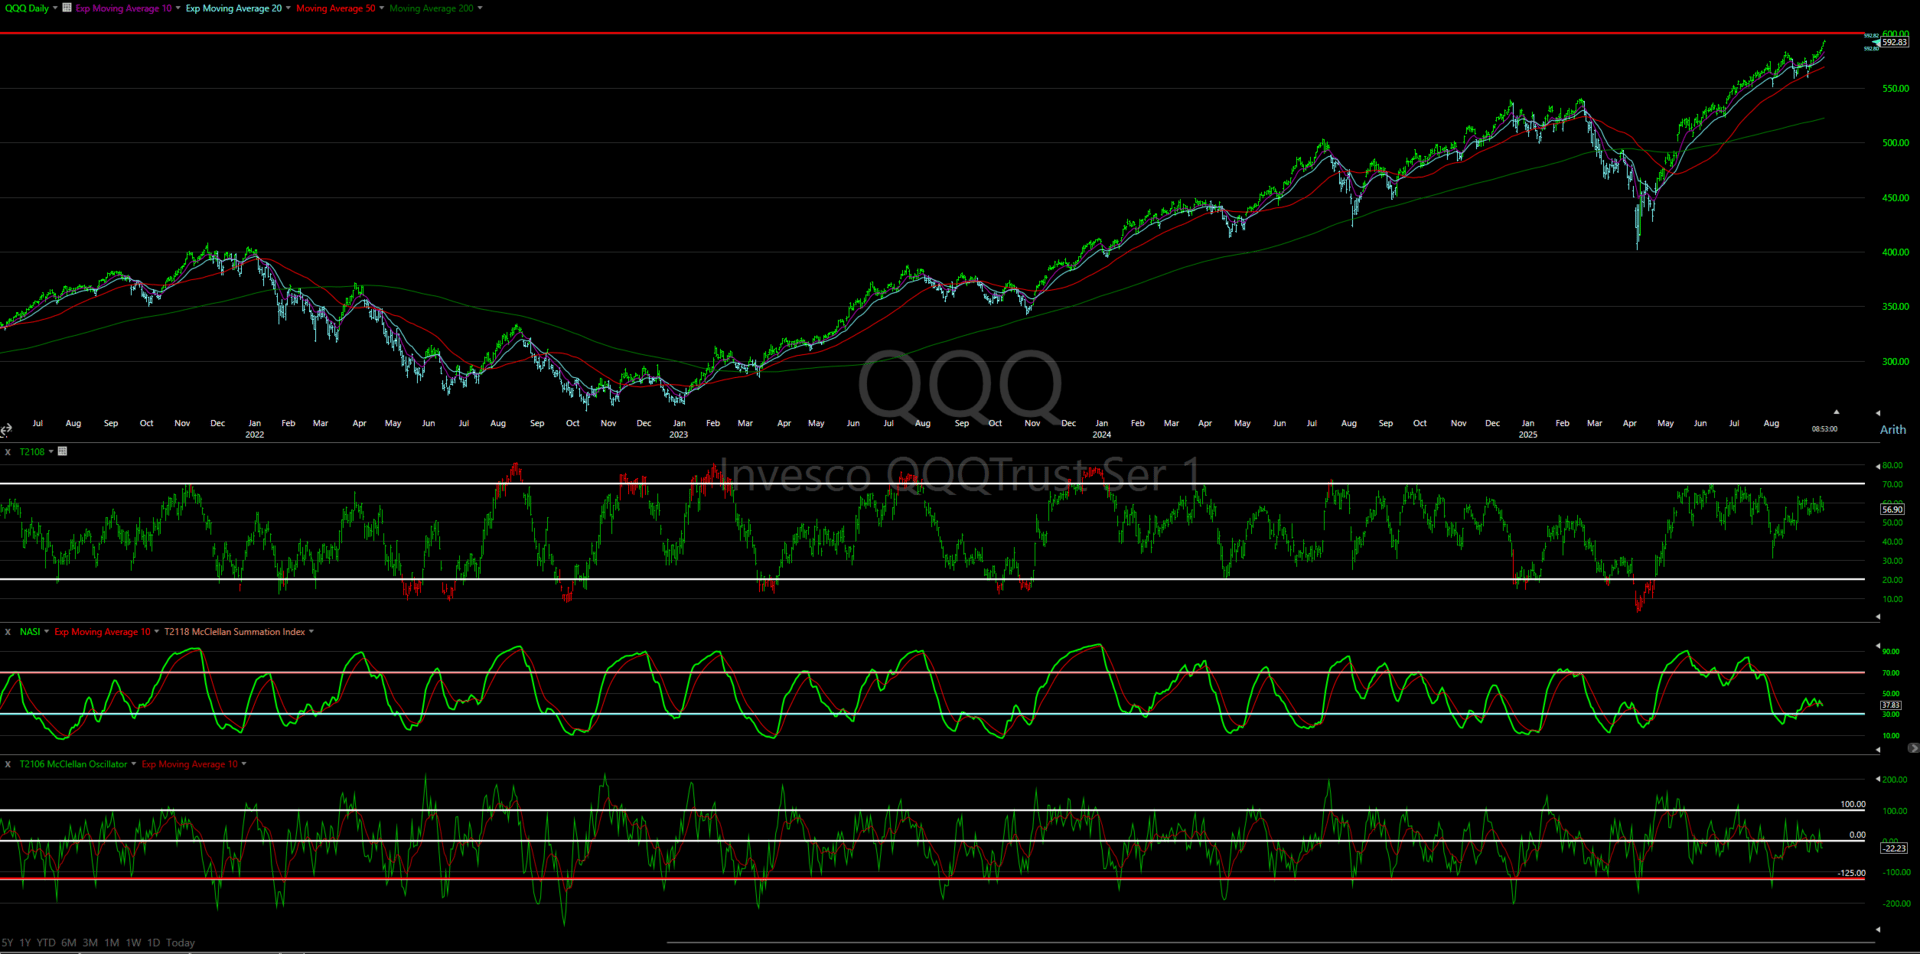Image resolution: width=1920 pixels, height=954 pixels.
Task: Toggle the Arith price scale setting
Action: point(1893,430)
